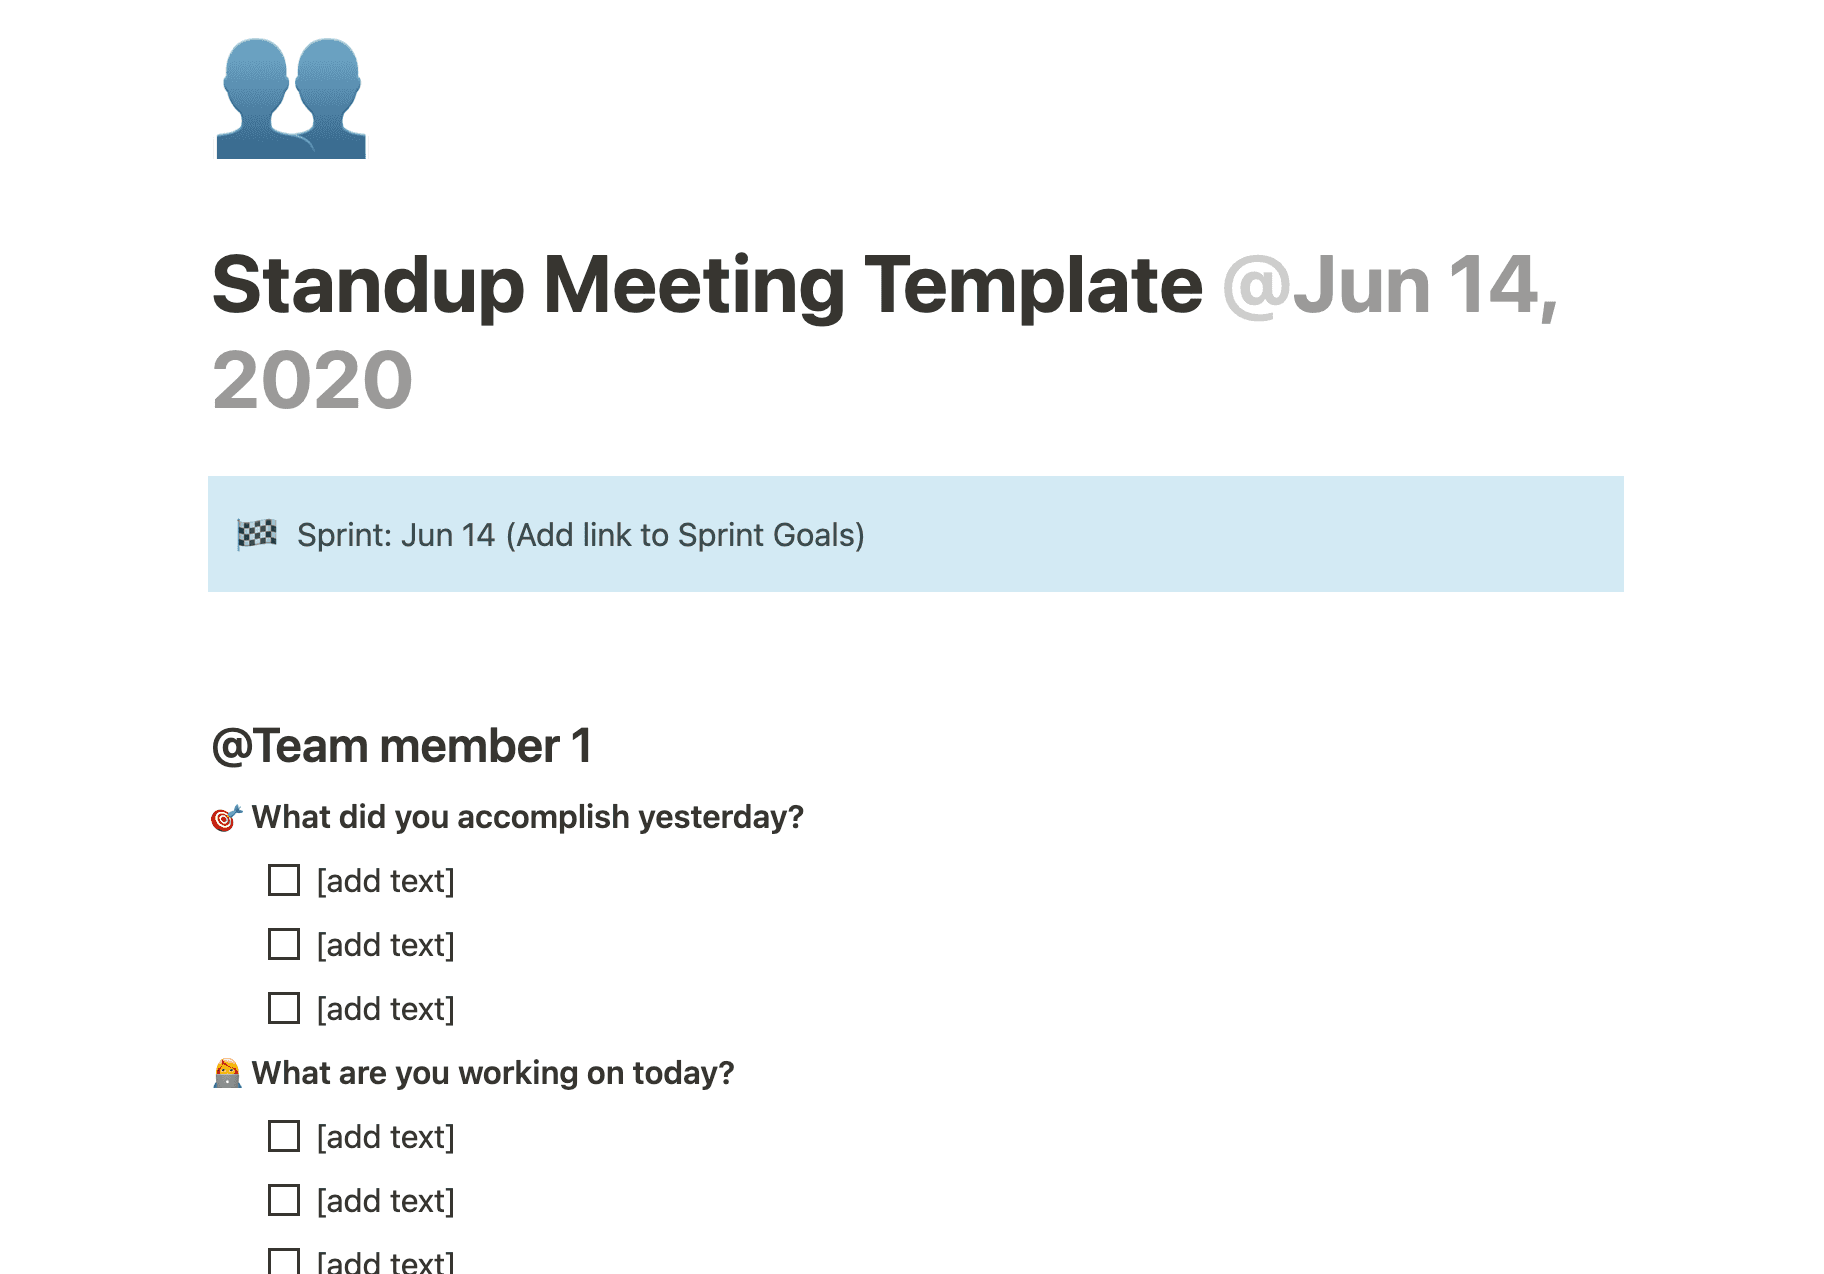Click the first [add text] placeholder under yesterday
This screenshot has height=1274, width=1824.
[x=385, y=880]
